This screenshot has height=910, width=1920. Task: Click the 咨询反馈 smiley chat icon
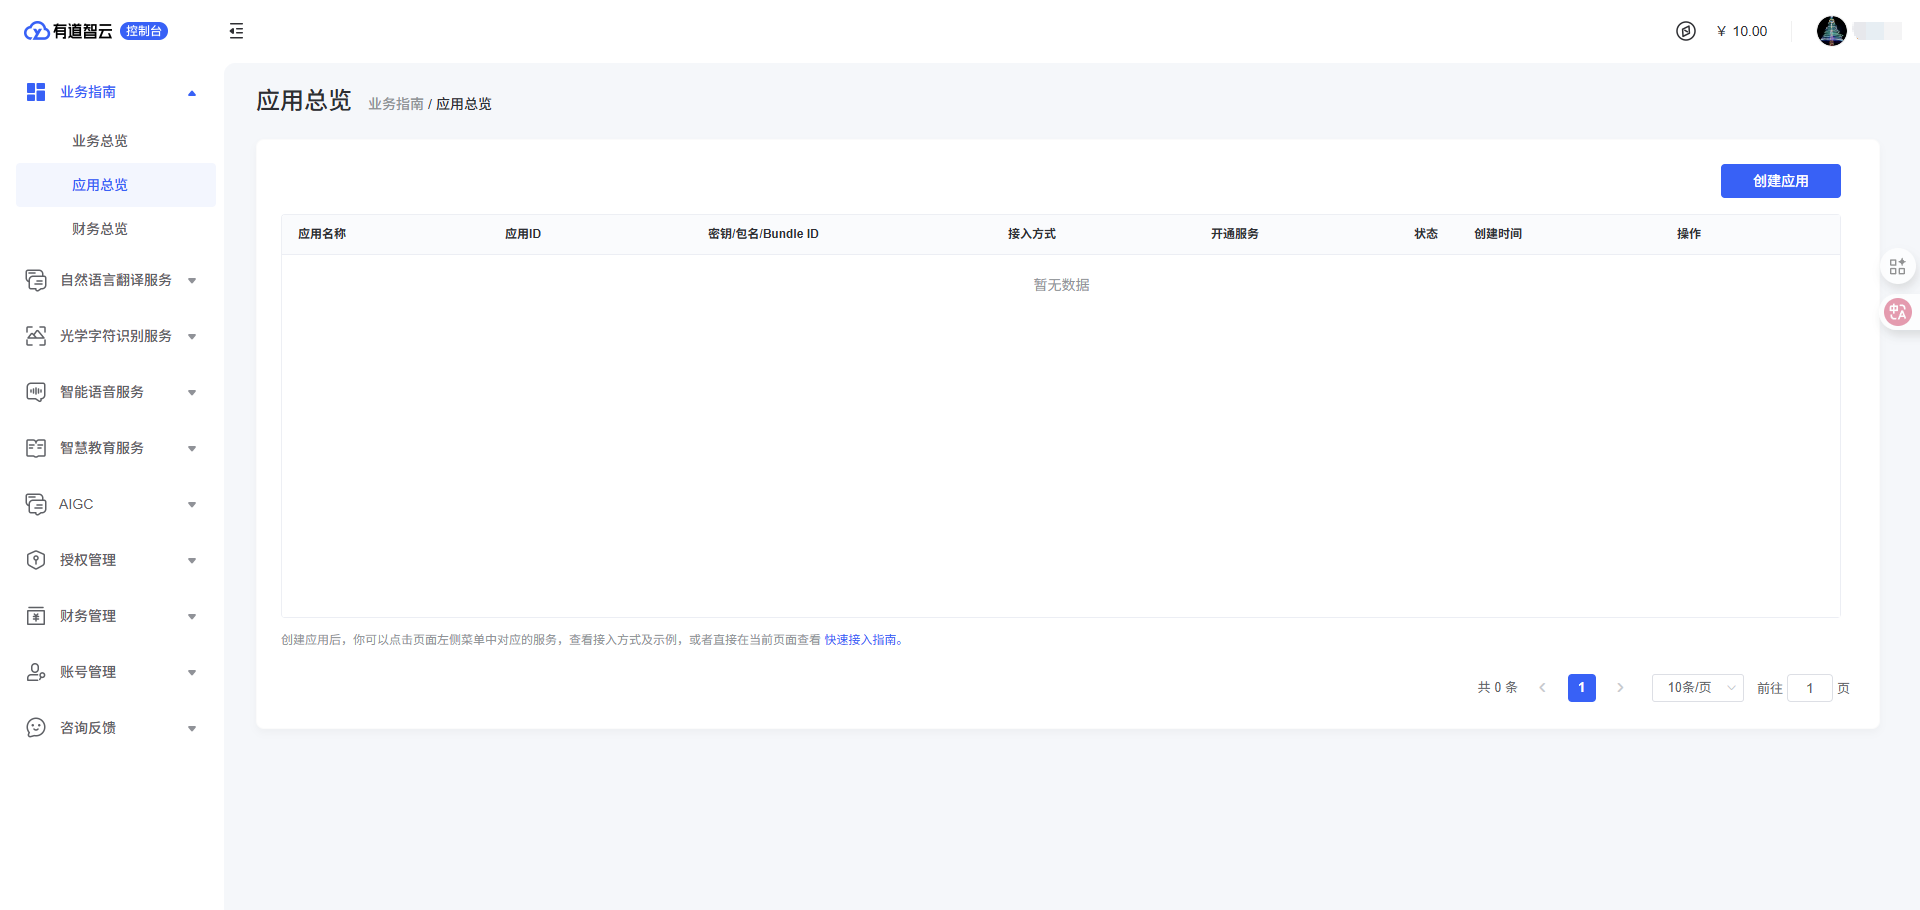coord(36,728)
